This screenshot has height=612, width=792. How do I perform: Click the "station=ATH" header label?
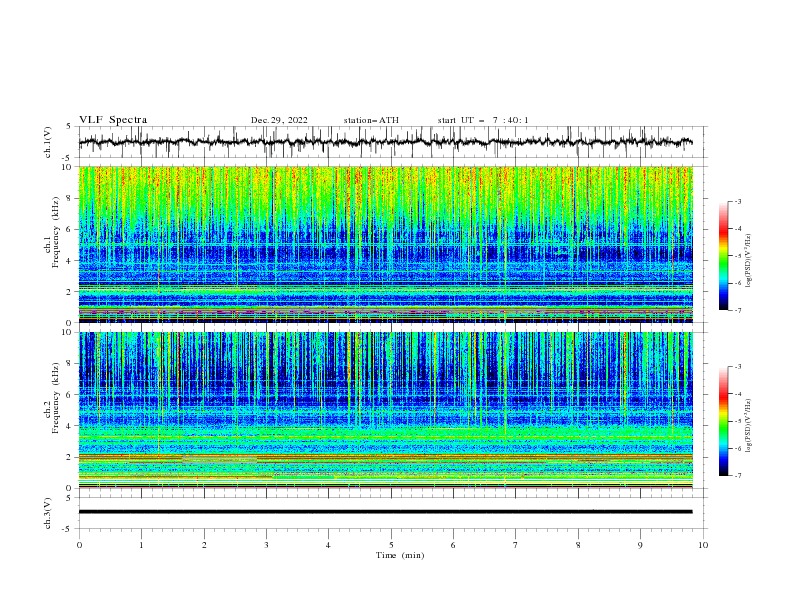pos(371,120)
